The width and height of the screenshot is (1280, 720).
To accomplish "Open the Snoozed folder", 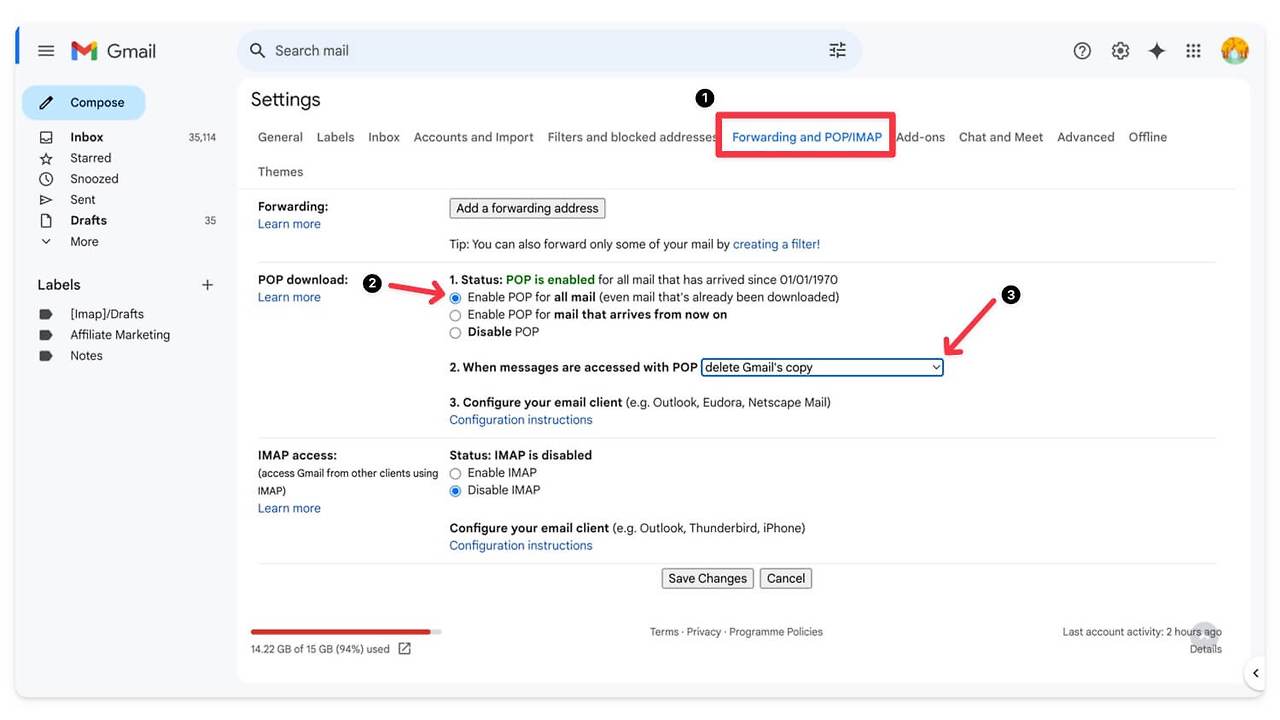I will 94,179.
